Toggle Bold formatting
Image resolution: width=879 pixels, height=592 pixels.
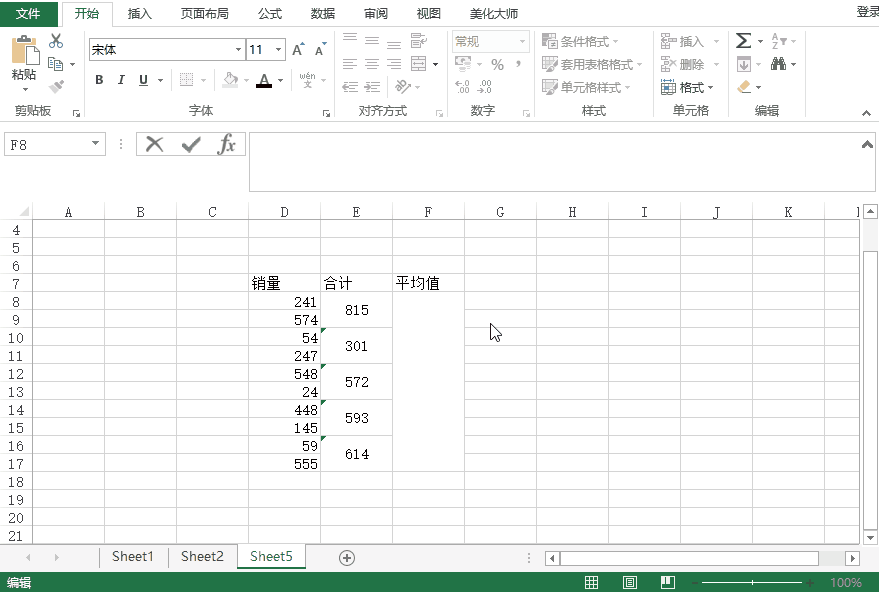(99, 80)
